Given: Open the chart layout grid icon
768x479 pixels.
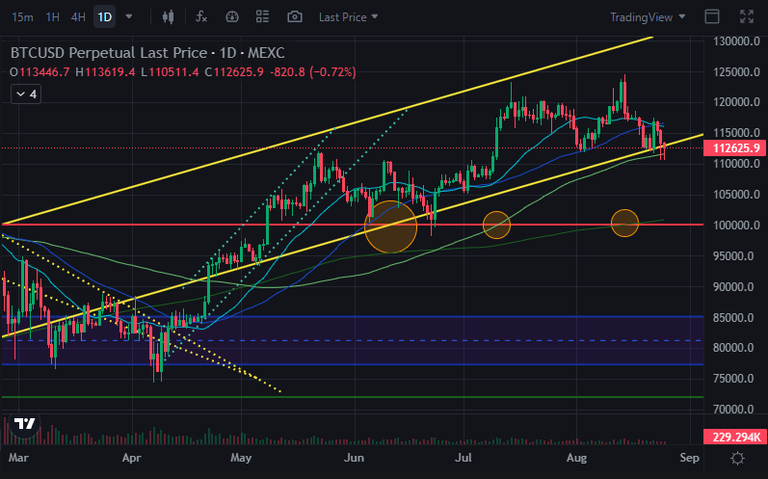Looking at the screenshot, I should [x=263, y=17].
